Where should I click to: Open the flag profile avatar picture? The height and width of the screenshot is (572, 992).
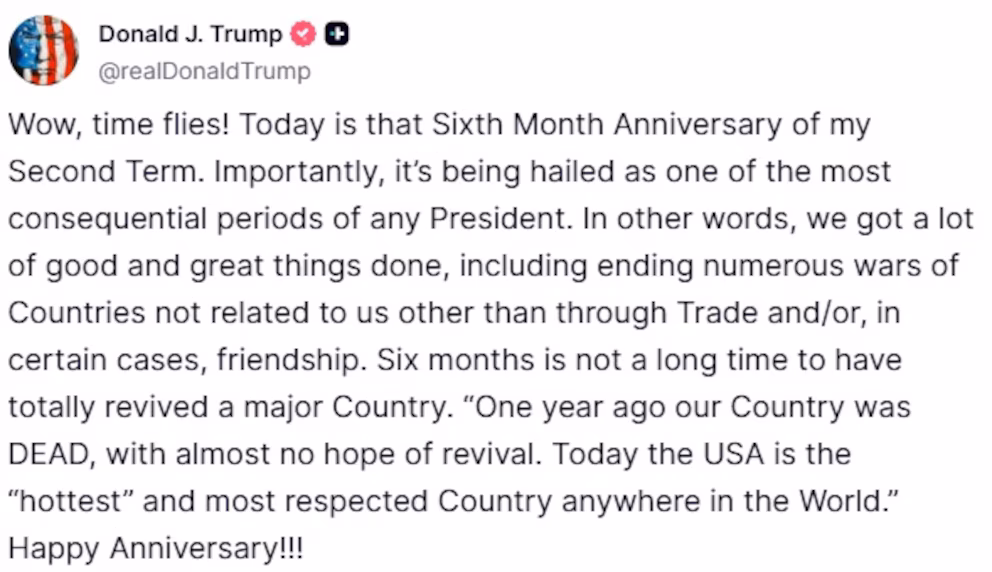point(44,50)
